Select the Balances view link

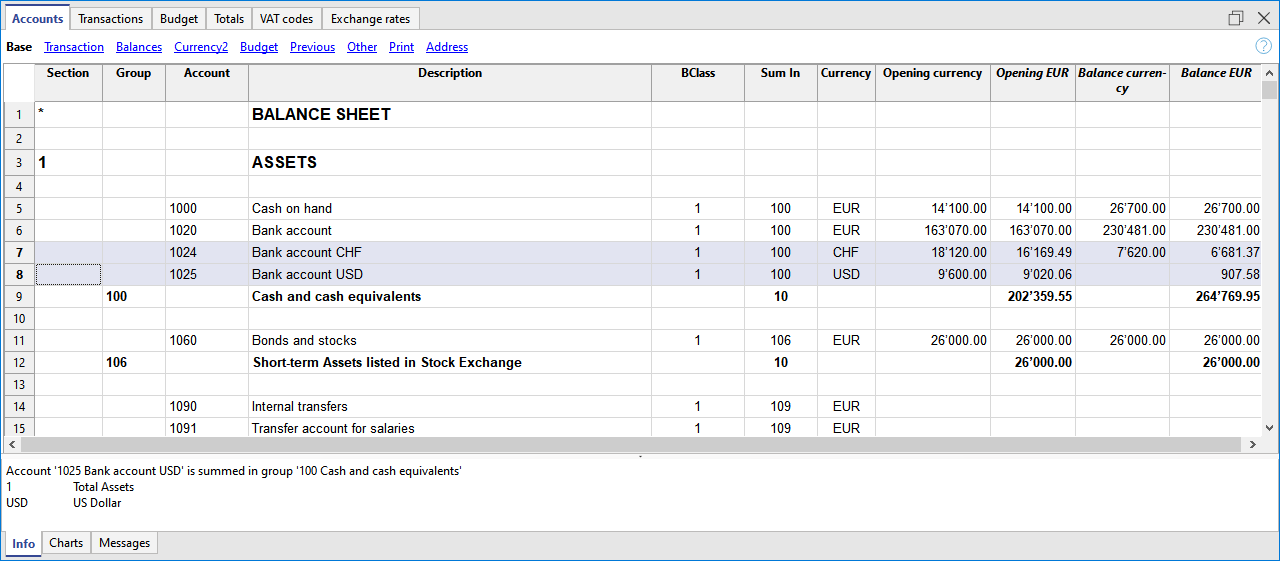click(x=139, y=47)
